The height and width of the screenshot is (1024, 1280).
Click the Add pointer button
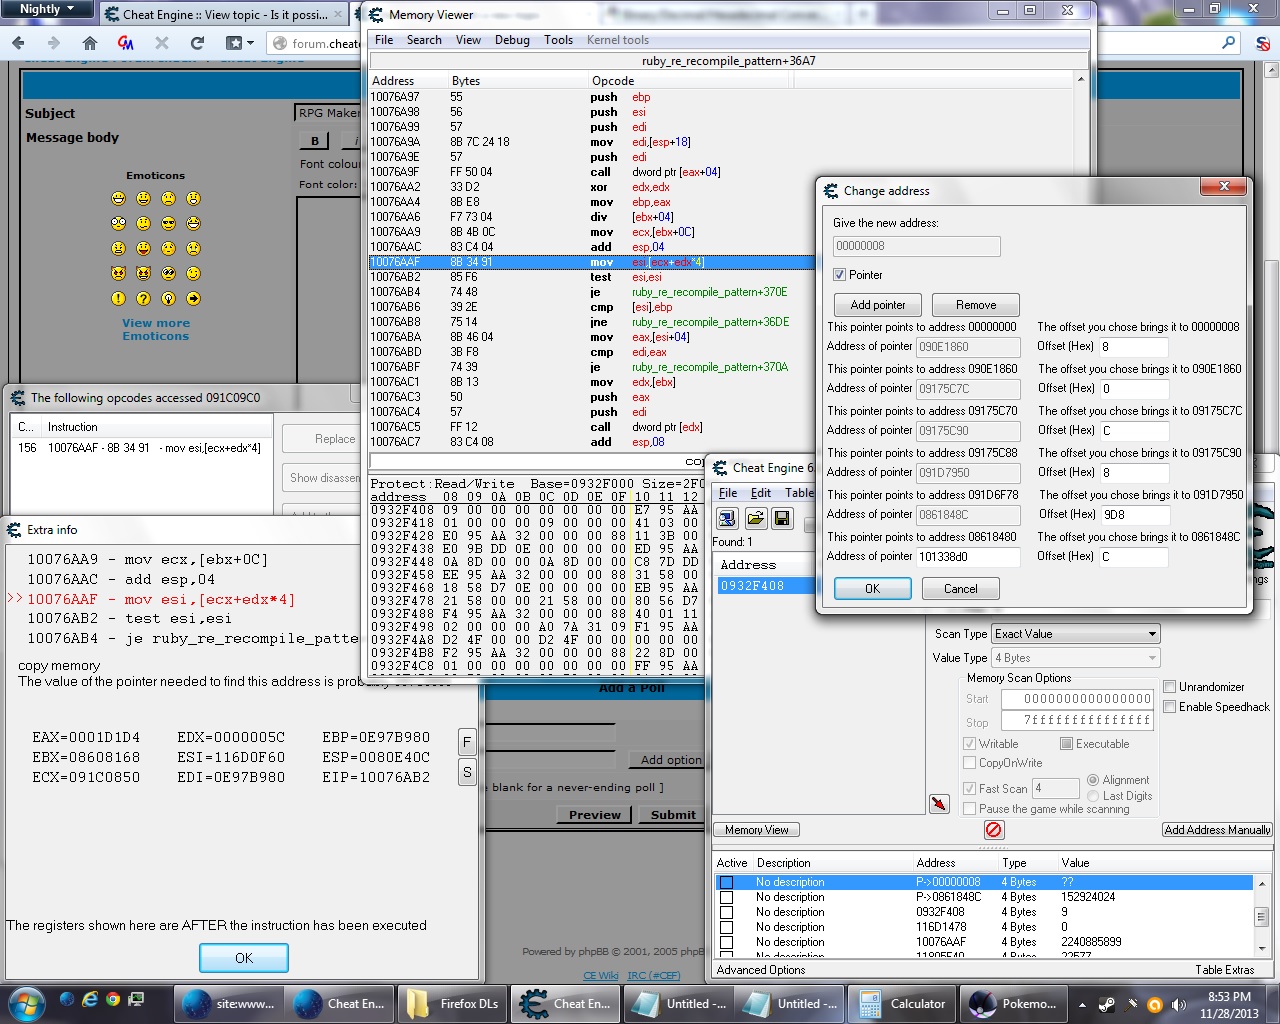point(878,305)
